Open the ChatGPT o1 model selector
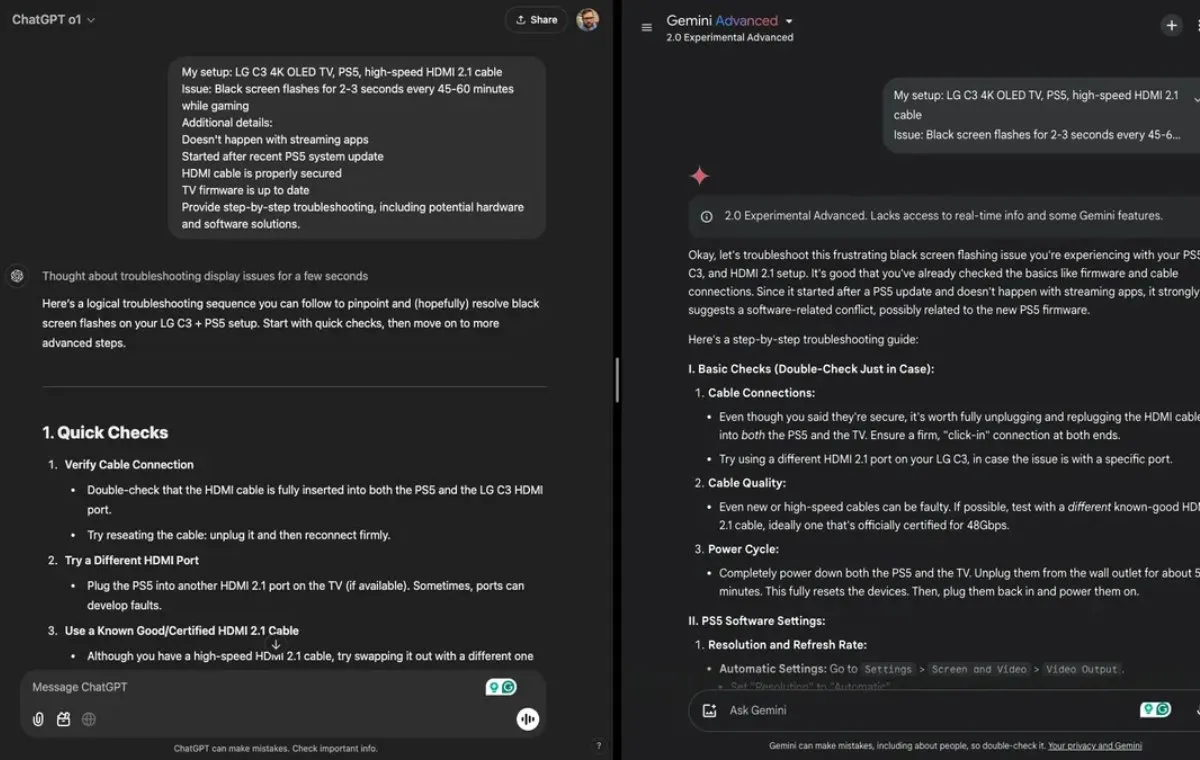Image resolution: width=1200 pixels, height=760 pixels. coord(54,19)
